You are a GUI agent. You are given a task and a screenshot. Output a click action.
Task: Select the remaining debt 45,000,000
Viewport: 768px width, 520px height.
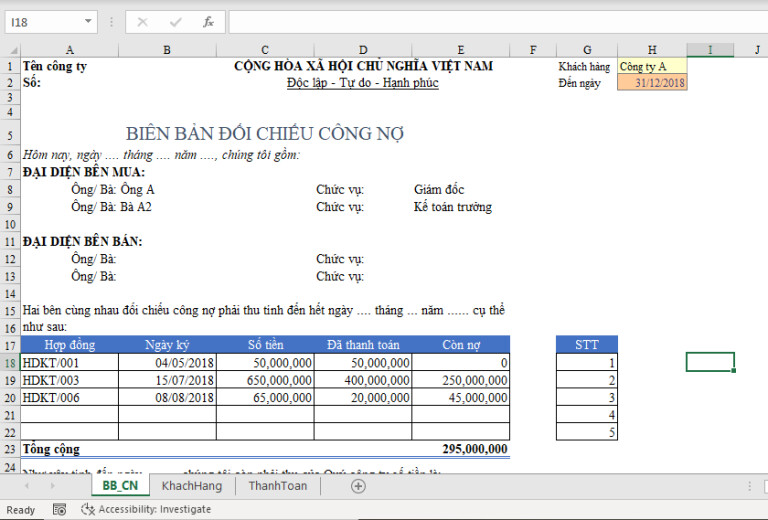point(461,398)
